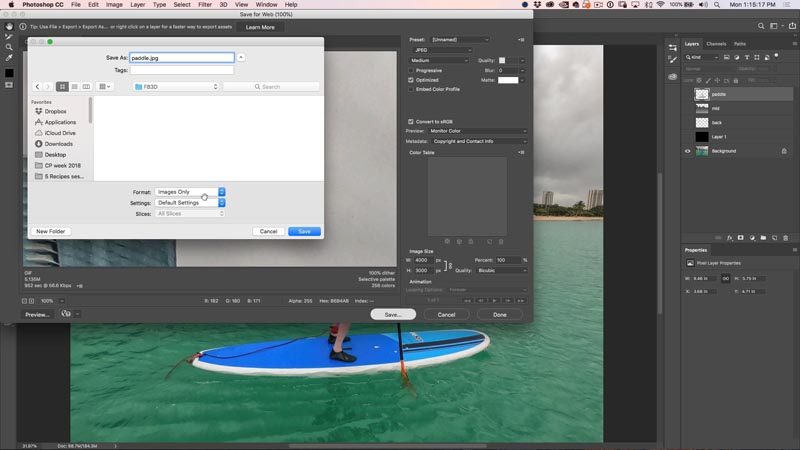The height and width of the screenshot is (450, 800).
Task: Click create new group folder icon
Action: coord(763,238)
